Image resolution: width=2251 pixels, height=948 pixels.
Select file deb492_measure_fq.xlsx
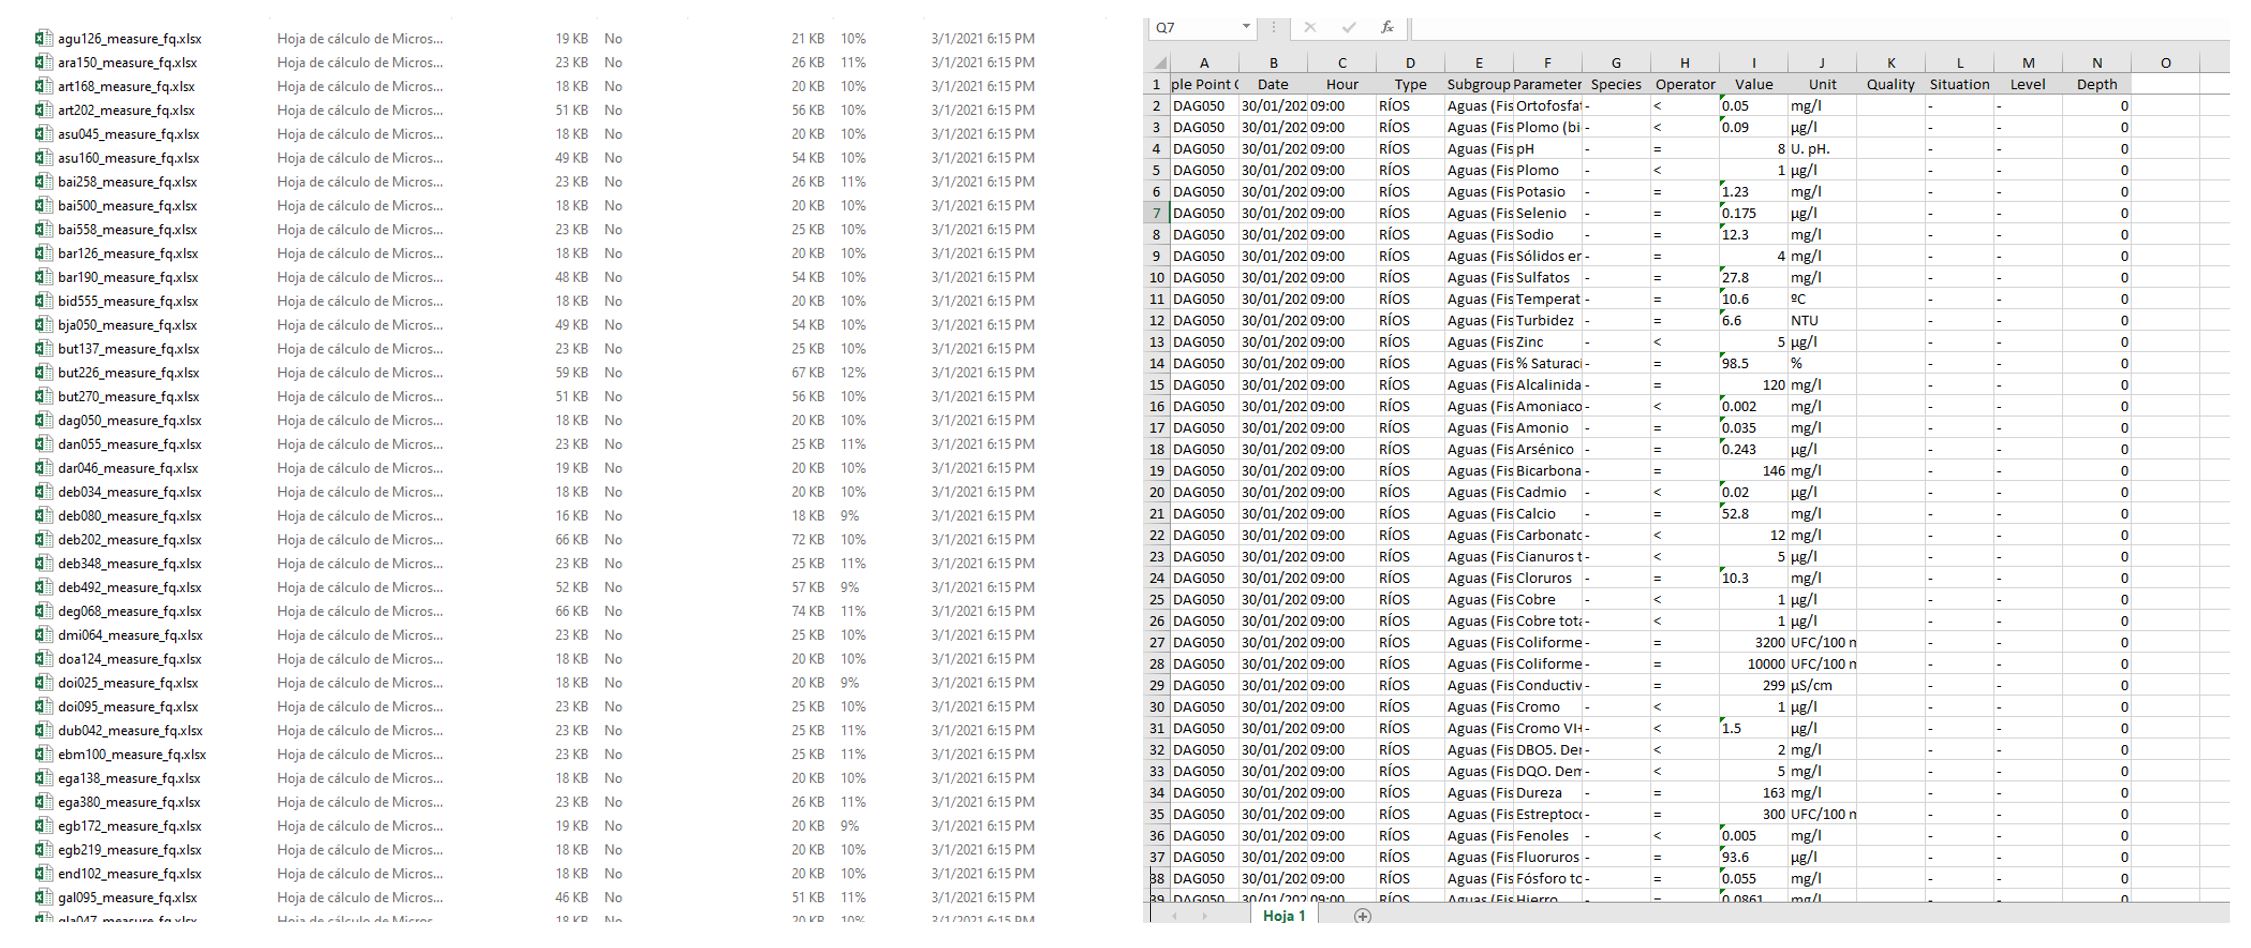click(x=129, y=587)
